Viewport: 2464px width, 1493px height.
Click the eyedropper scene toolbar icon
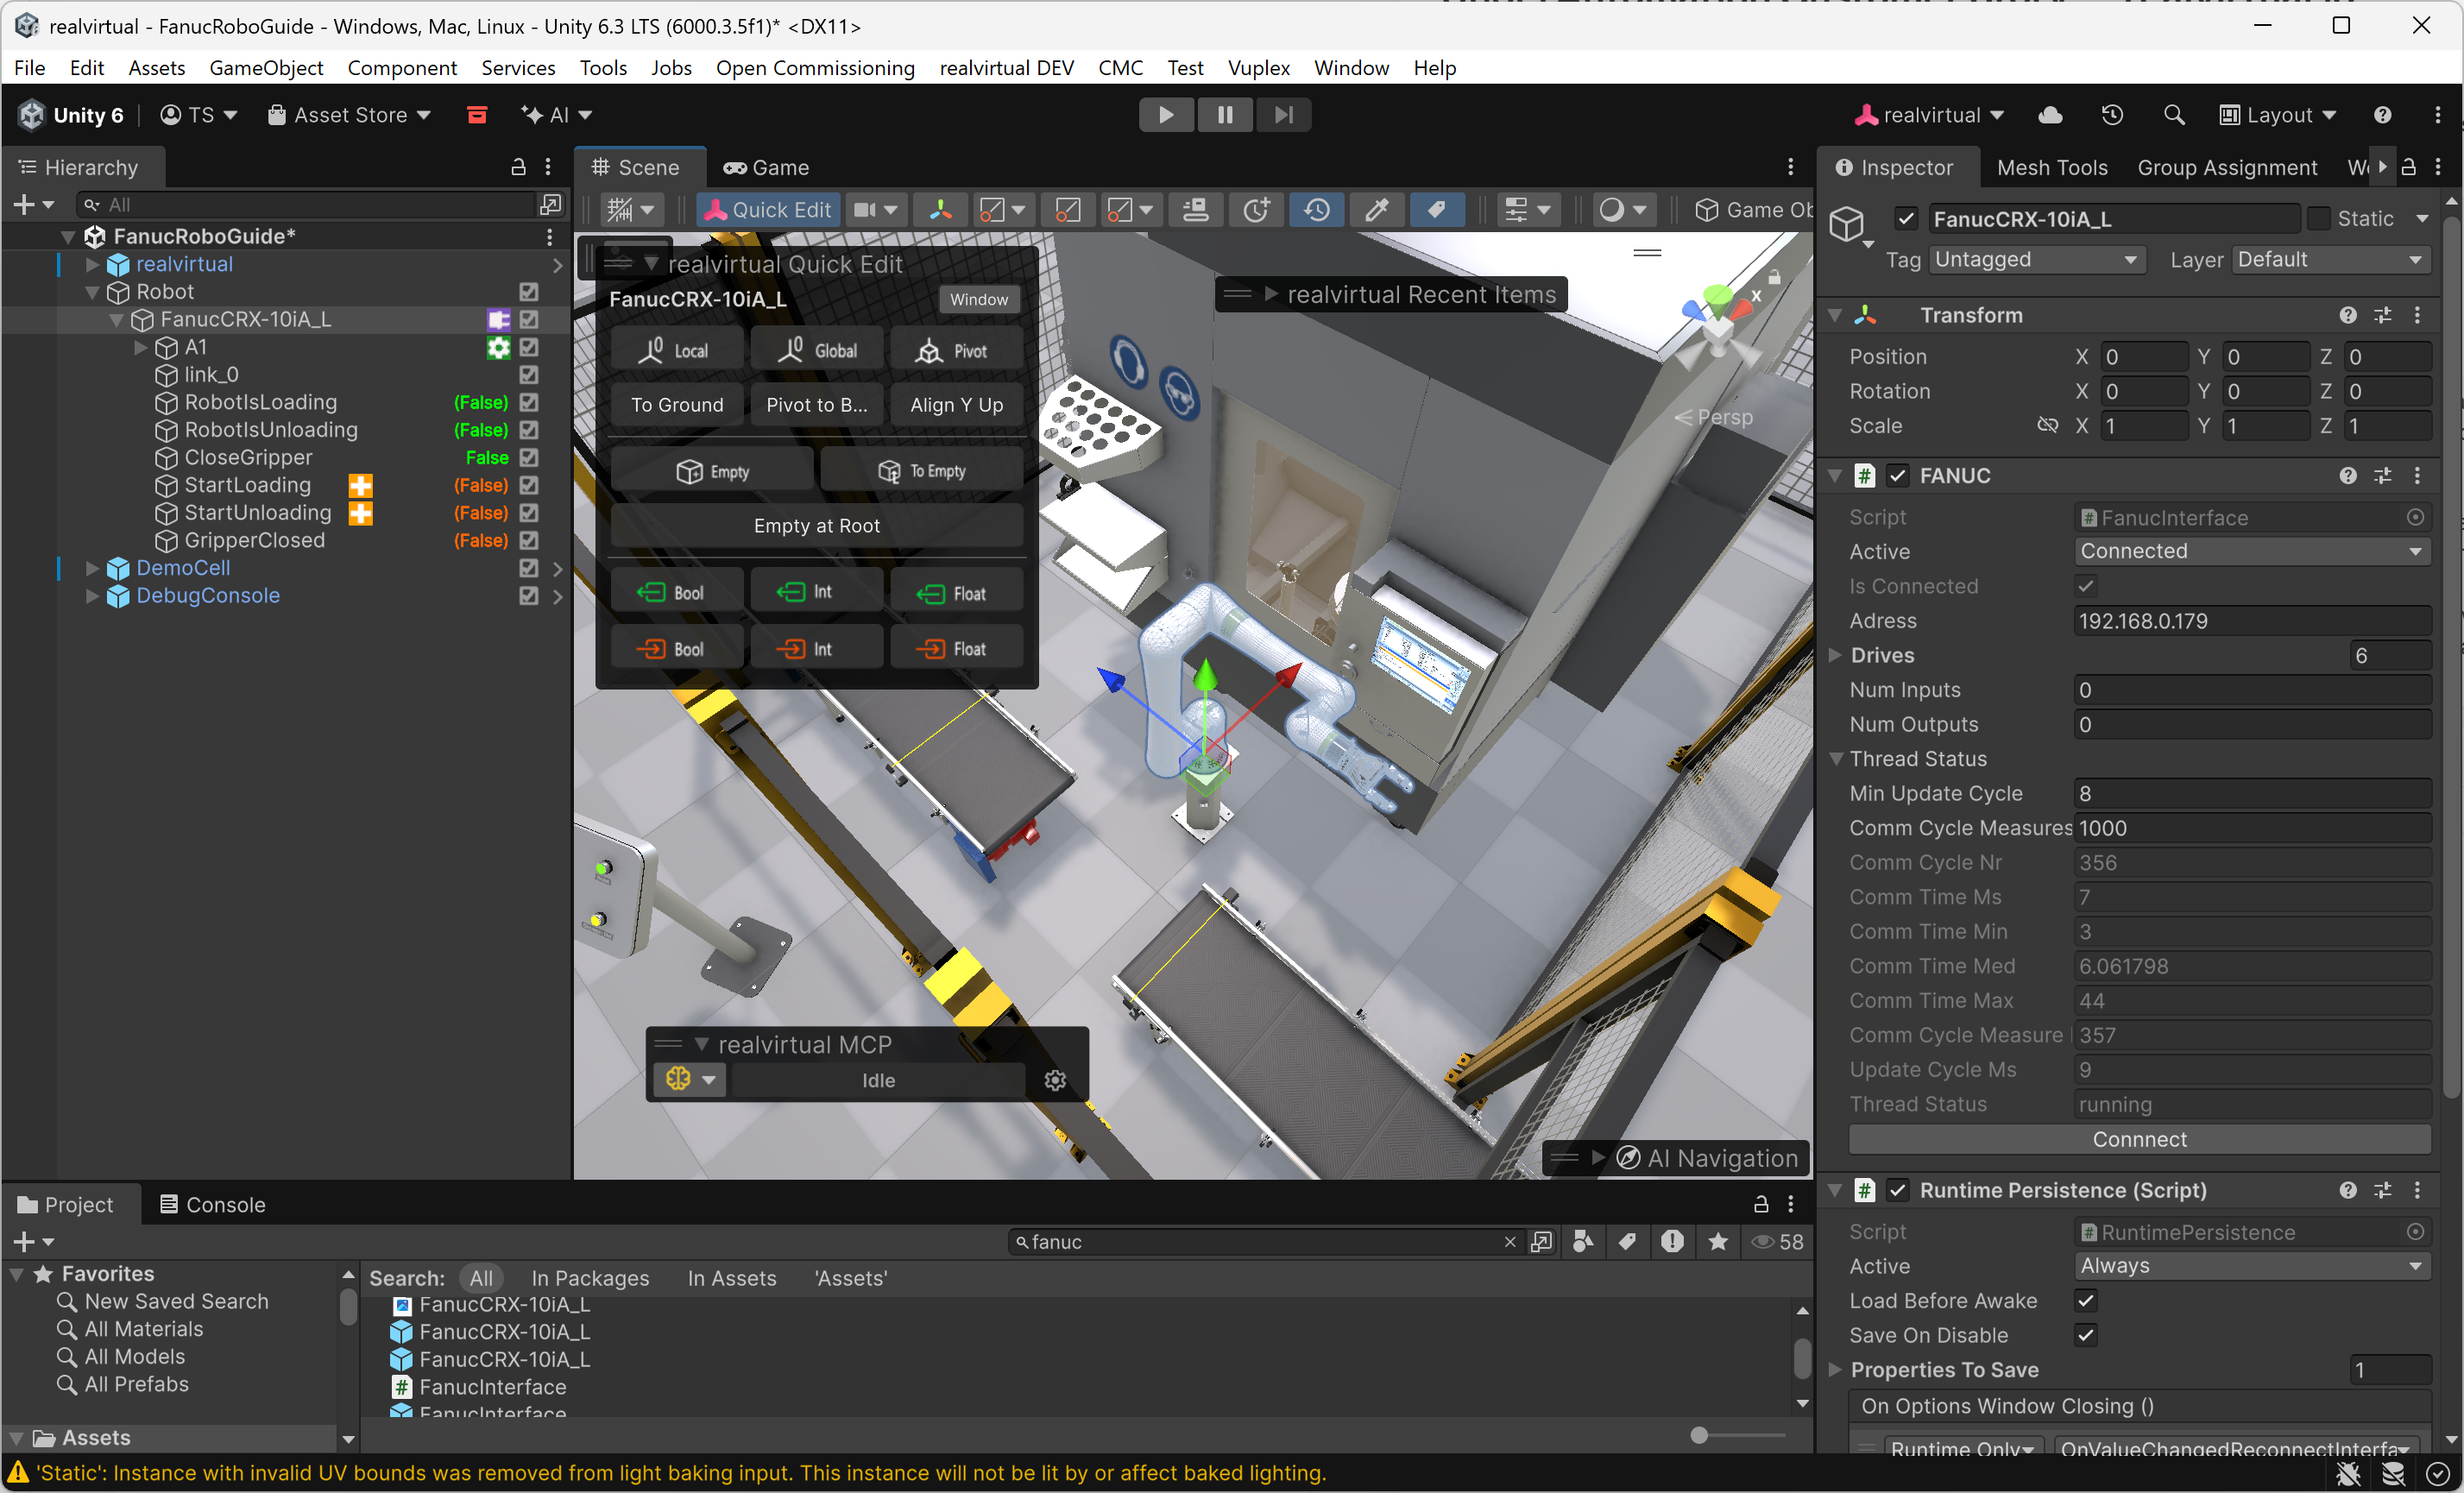coord(1377,210)
